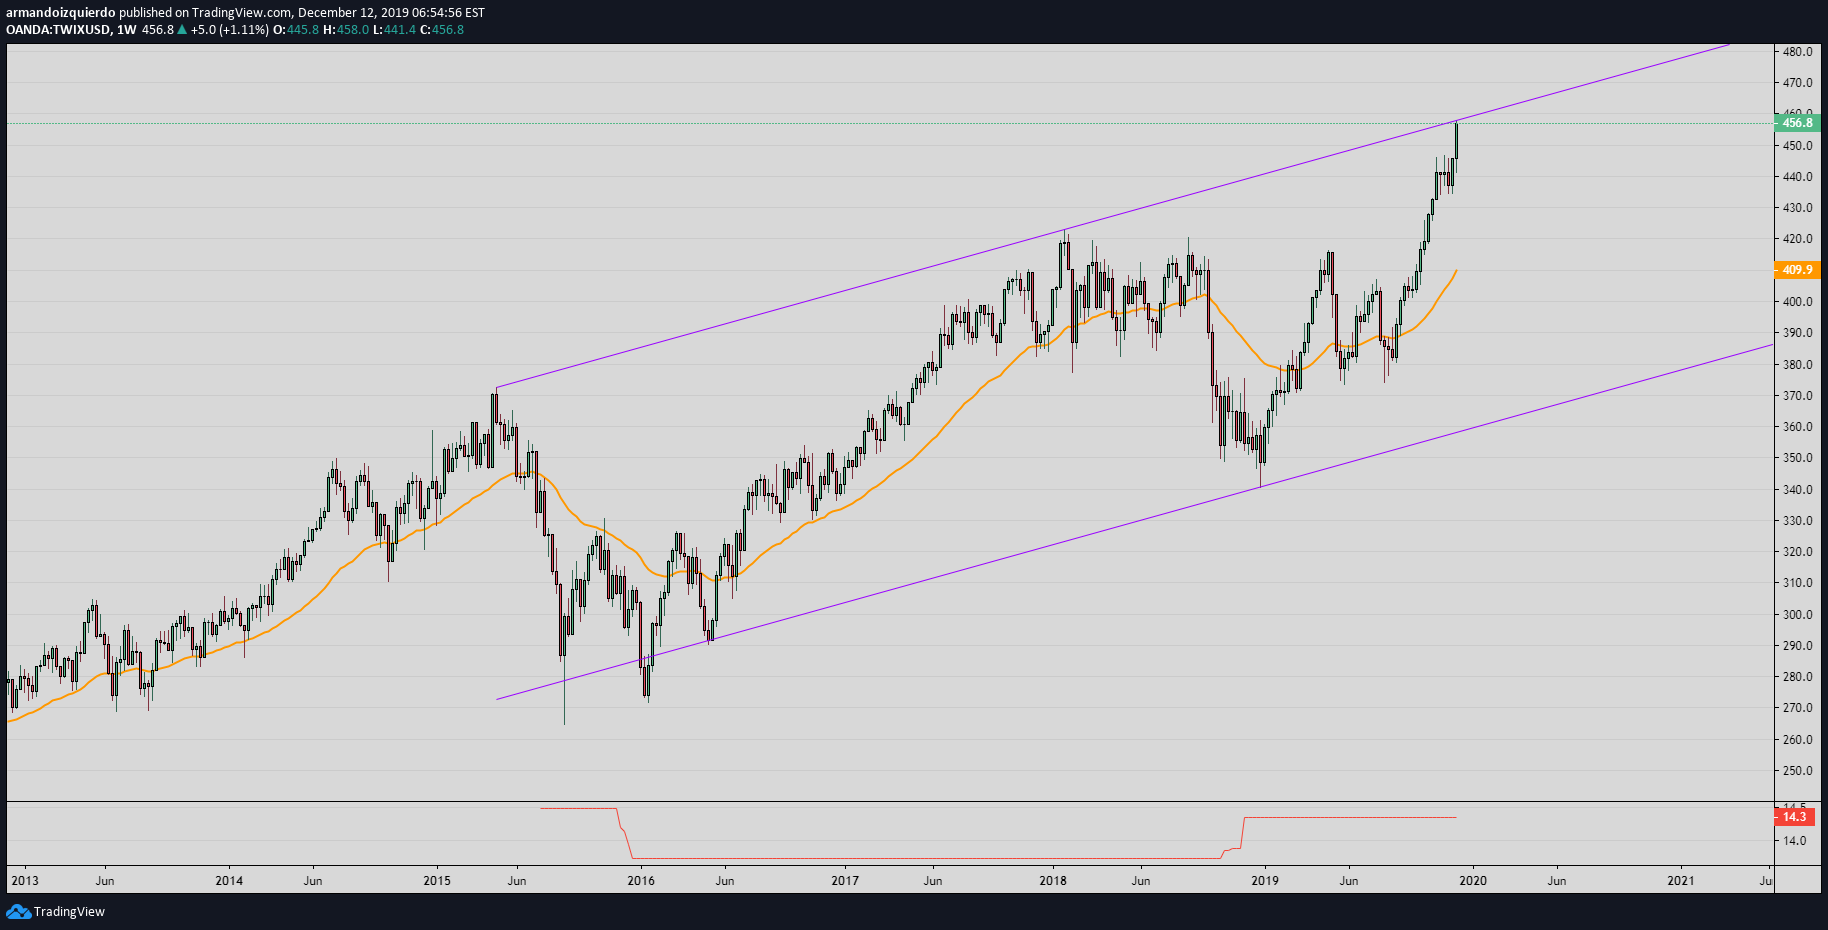Click the 270.0 price axis label

point(1797,708)
